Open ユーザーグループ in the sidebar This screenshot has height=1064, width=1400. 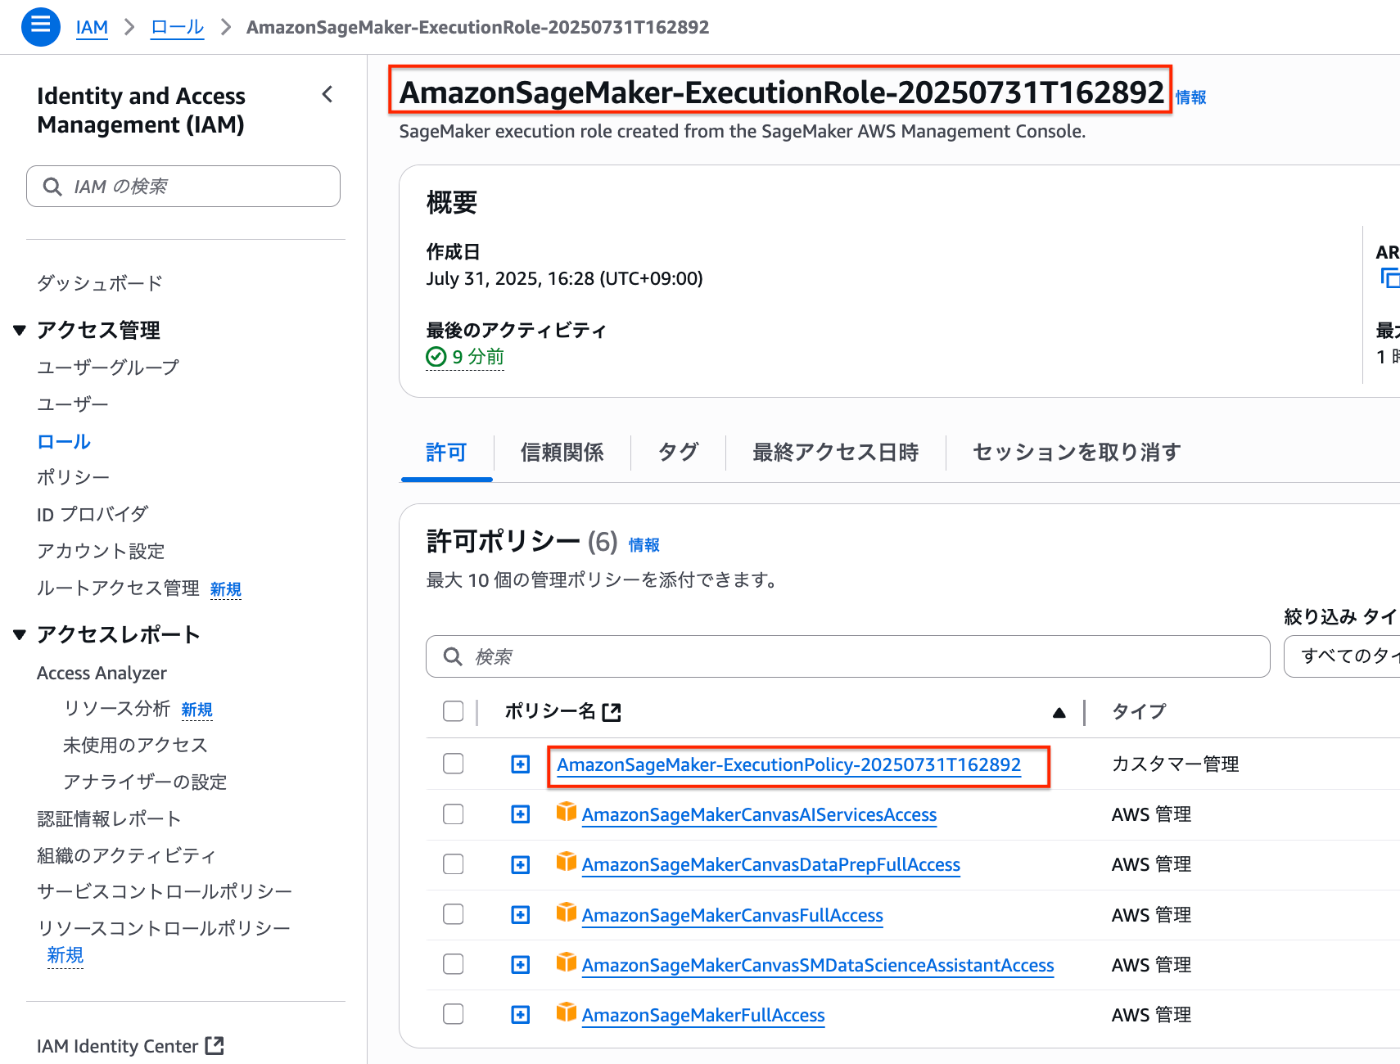108,367
